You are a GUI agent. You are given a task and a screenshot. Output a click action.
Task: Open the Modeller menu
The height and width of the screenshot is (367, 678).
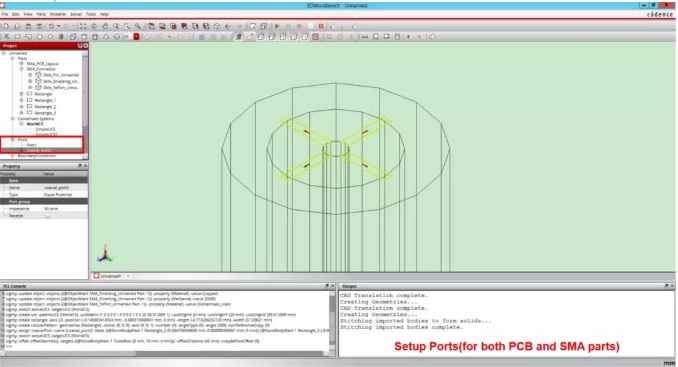pos(58,14)
